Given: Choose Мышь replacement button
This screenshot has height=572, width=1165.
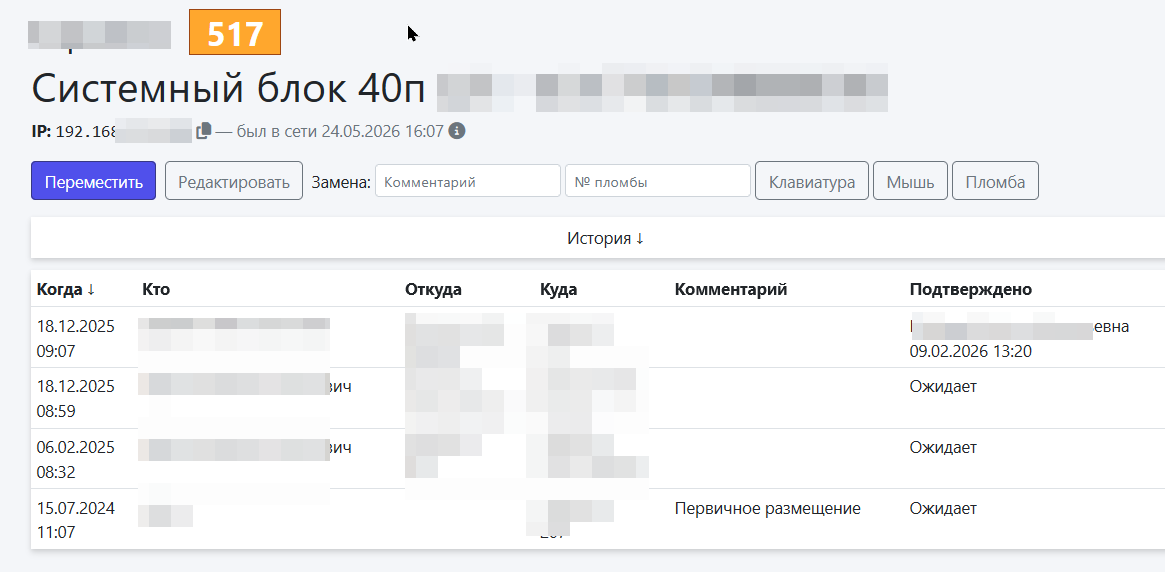Looking at the screenshot, I should coord(910,181).
